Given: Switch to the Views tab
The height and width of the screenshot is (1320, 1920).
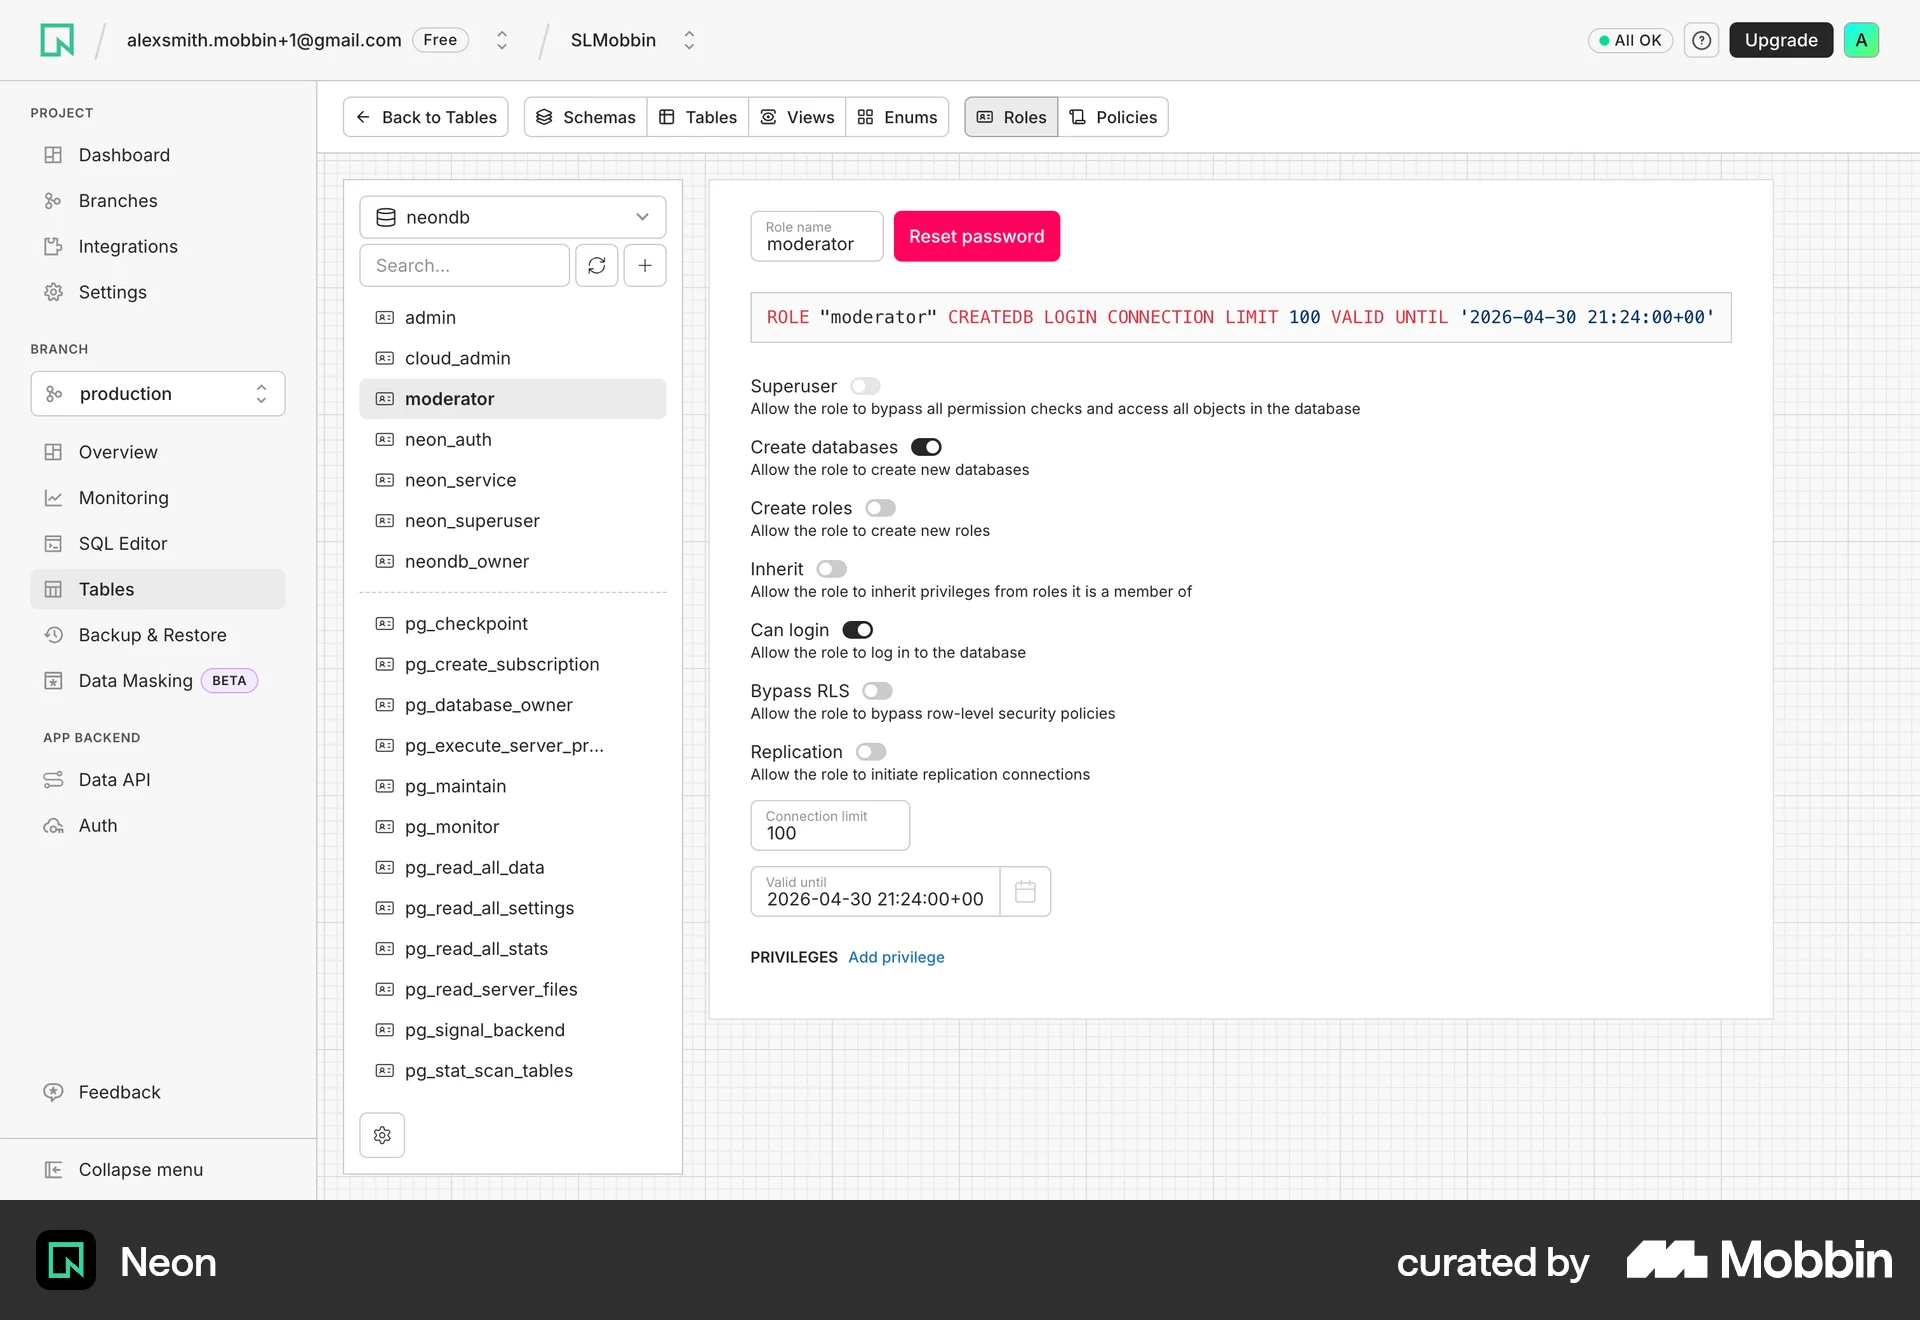Looking at the screenshot, I should [x=797, y=117].
